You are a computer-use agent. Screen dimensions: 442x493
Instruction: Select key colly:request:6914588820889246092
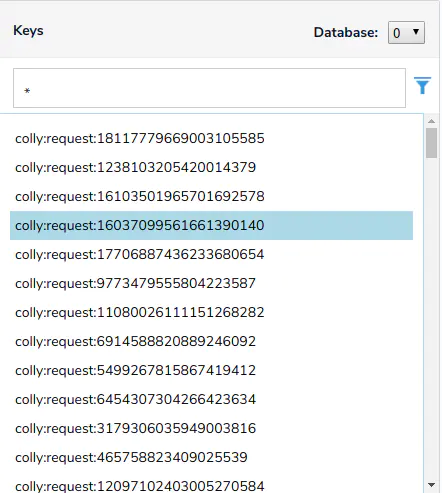coord(211,341)
